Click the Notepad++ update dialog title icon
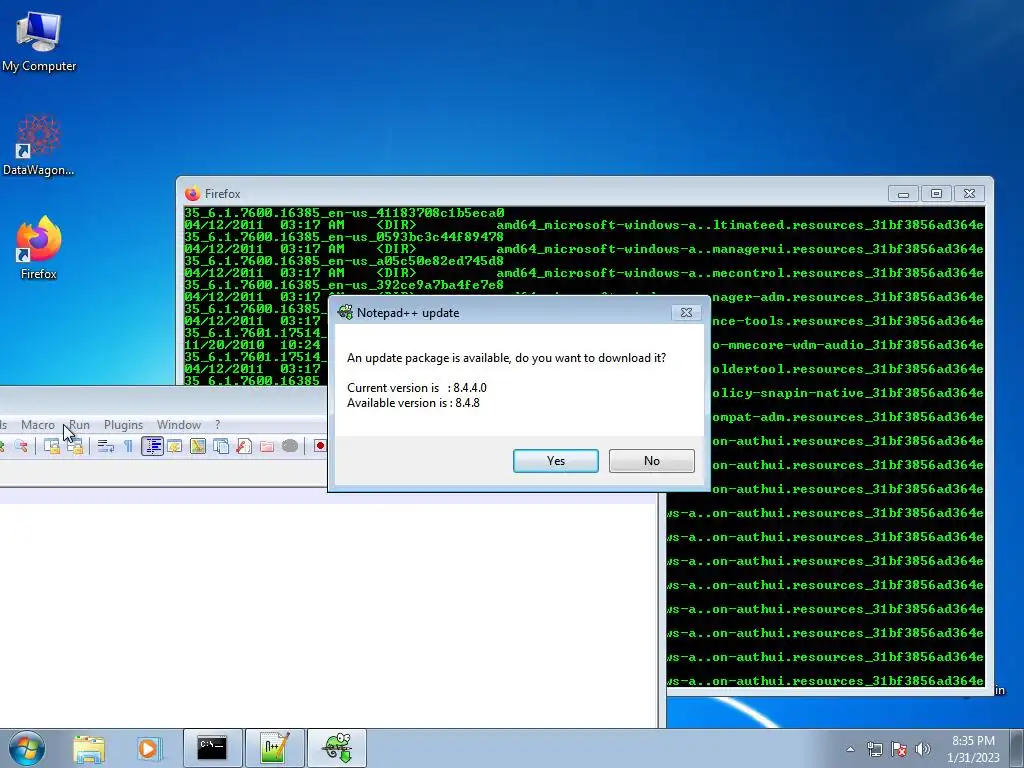1024x768 pixels. (x=345, y=312)
